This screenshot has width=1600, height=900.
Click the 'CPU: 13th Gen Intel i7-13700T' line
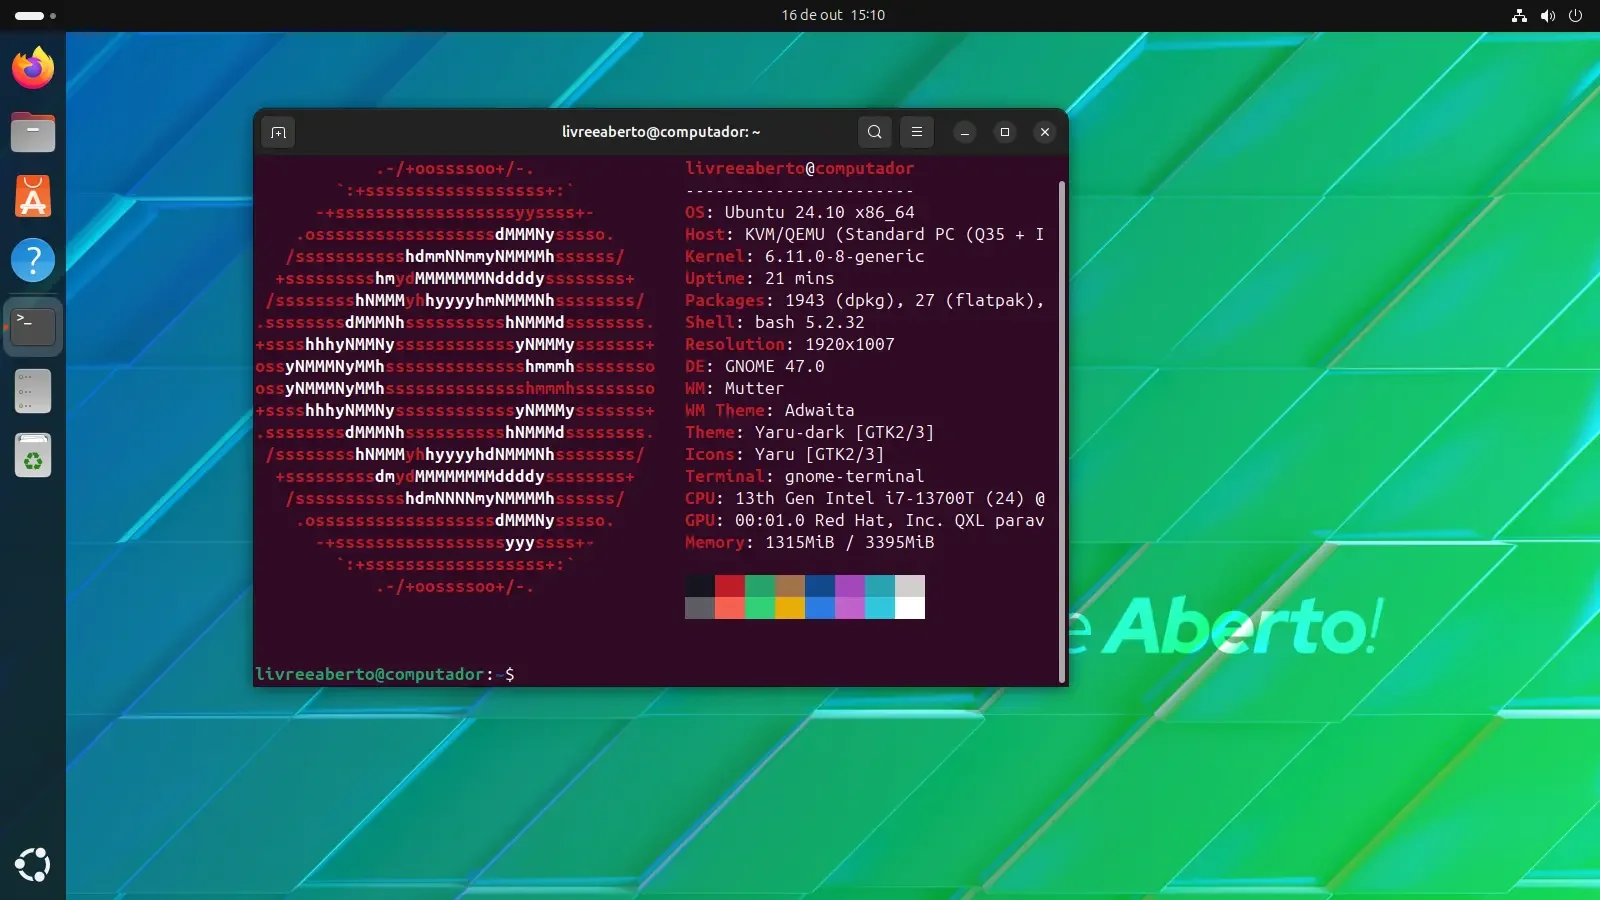tap(865, 498)
